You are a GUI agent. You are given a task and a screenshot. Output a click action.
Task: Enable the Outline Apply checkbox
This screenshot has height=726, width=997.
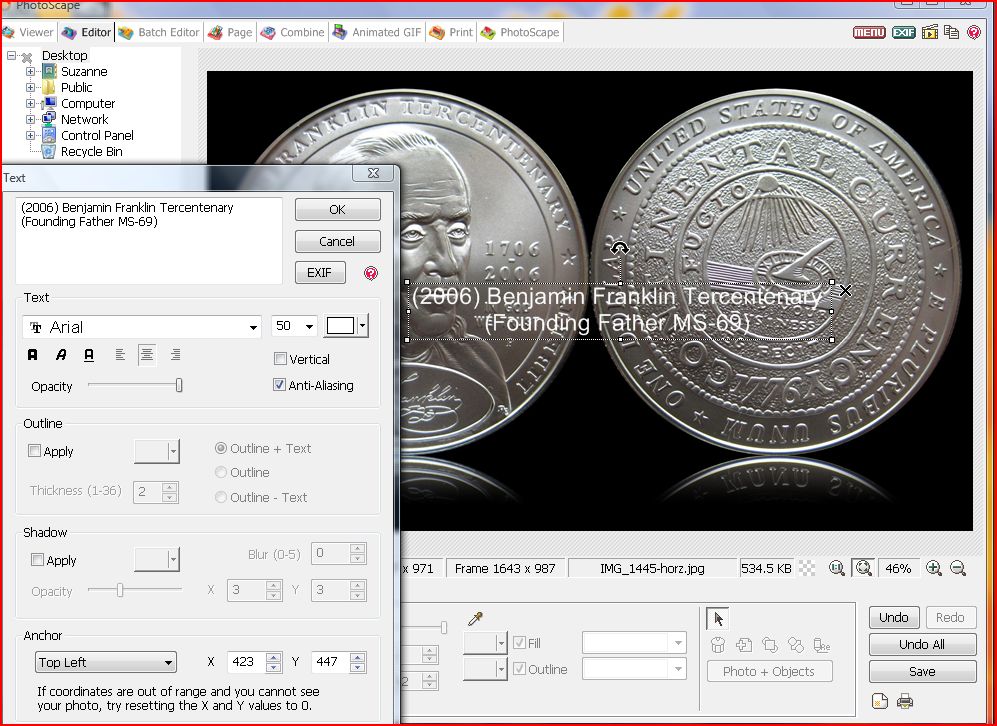35,451
